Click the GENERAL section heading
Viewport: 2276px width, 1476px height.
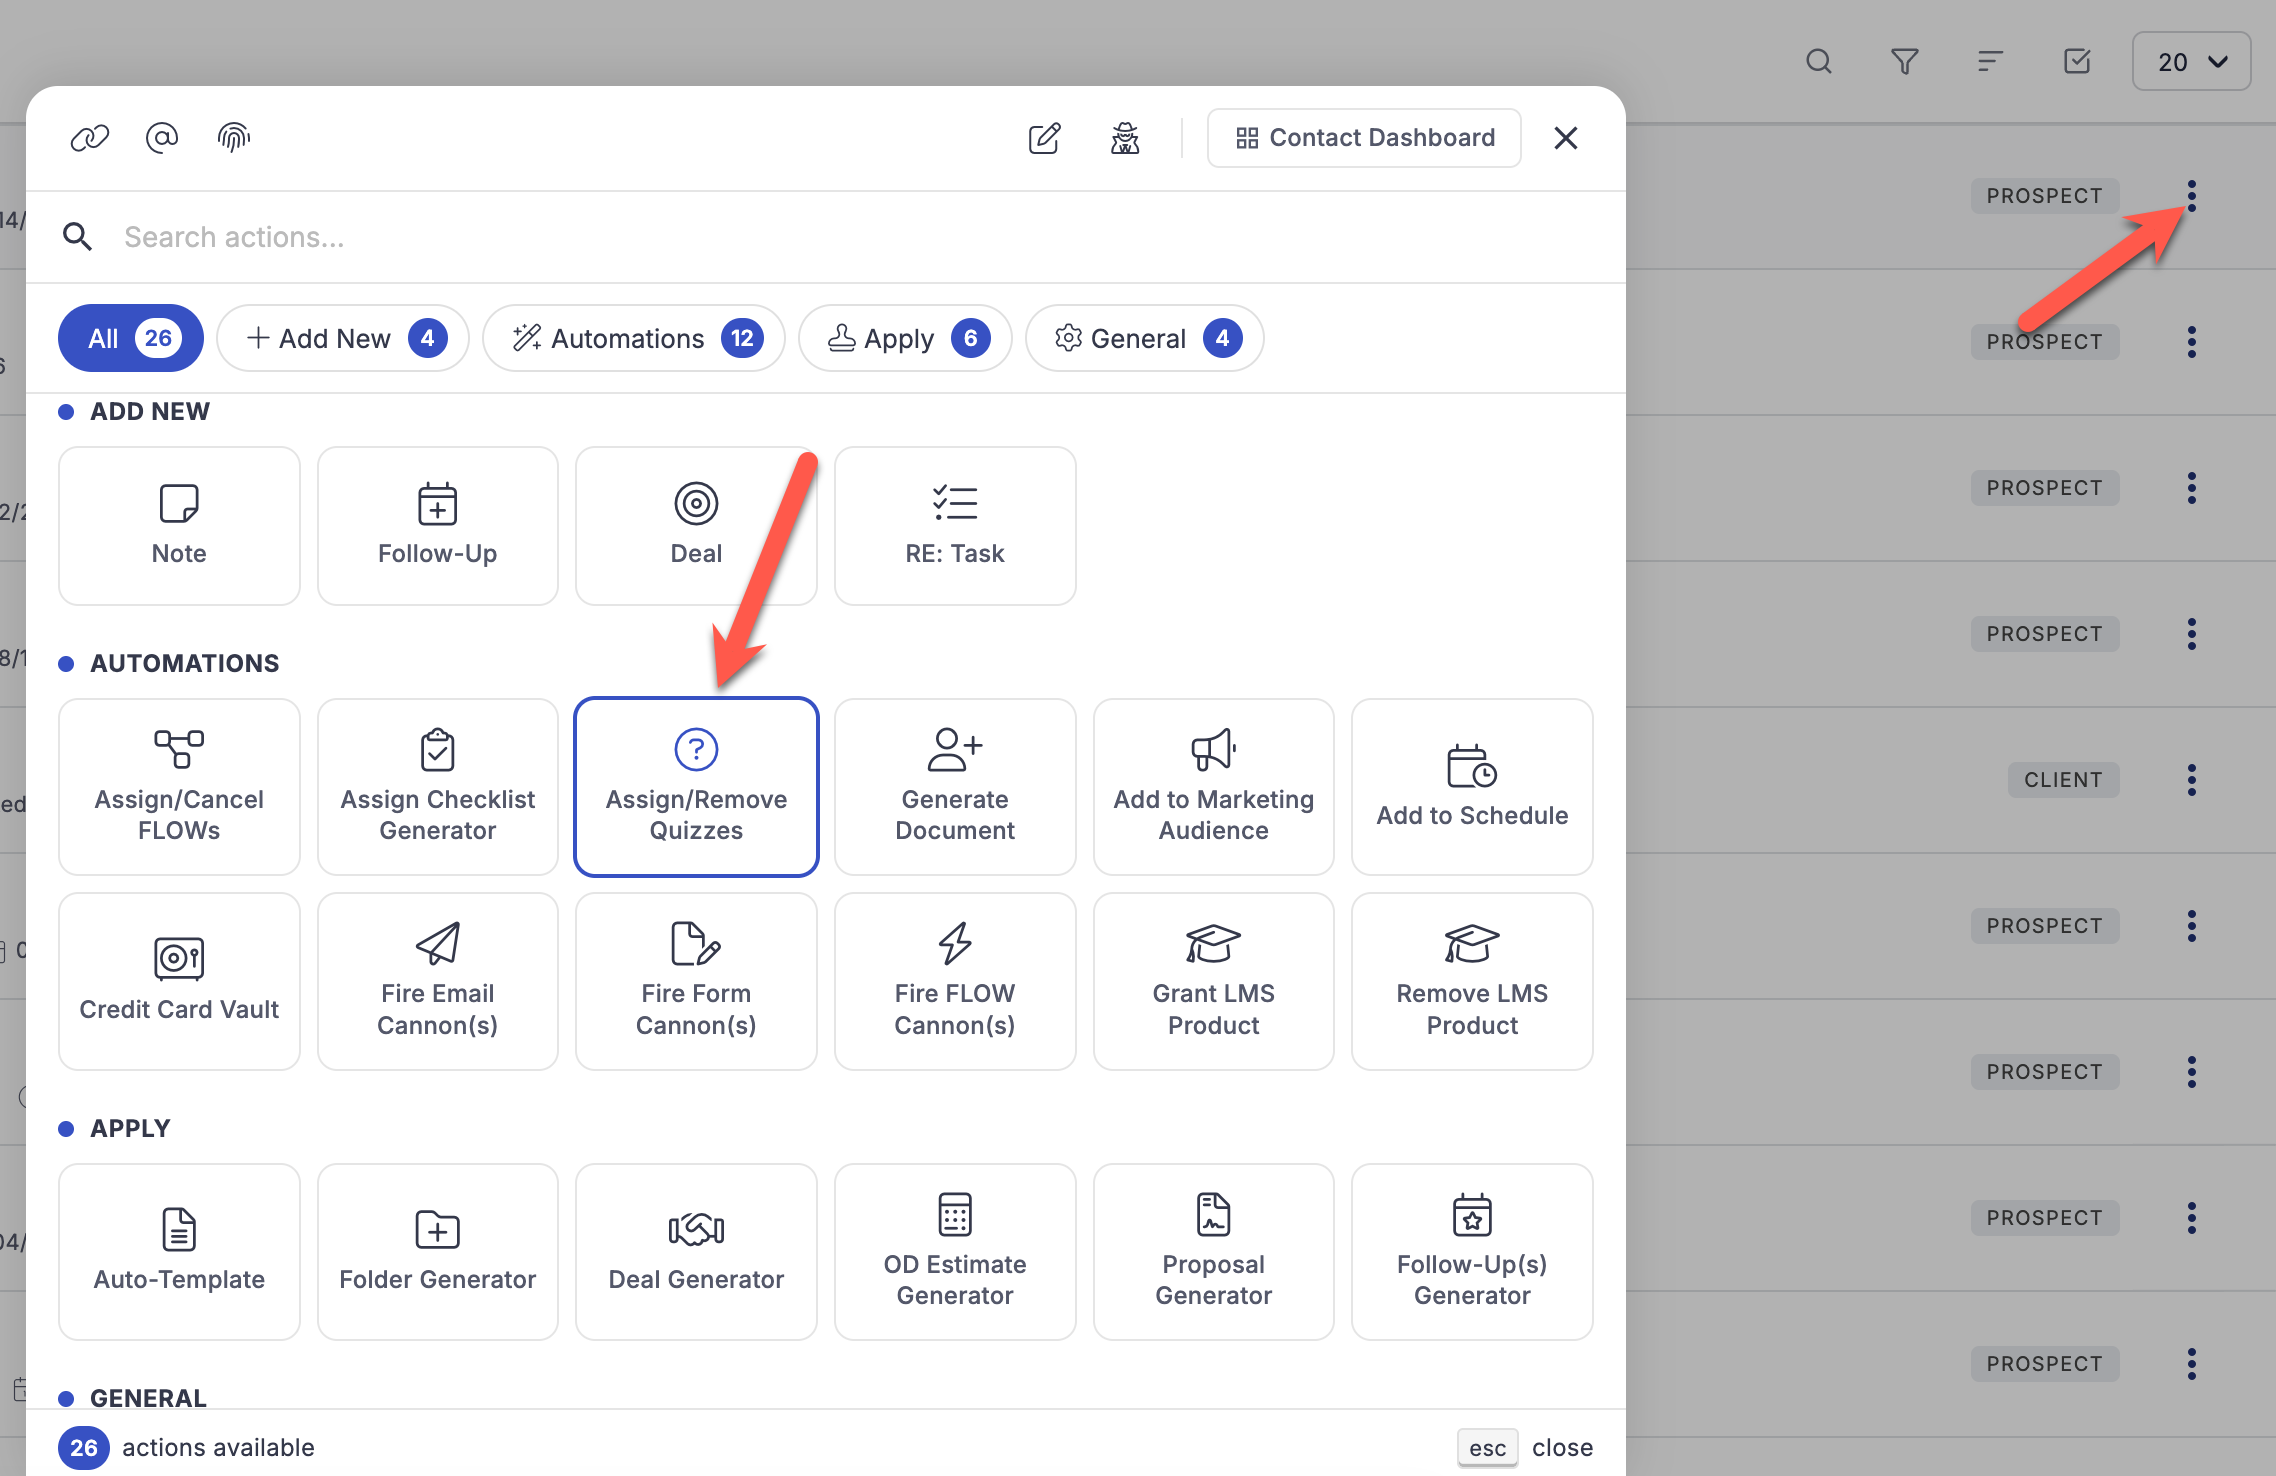pyautogui.click(x=148, y=1398)
